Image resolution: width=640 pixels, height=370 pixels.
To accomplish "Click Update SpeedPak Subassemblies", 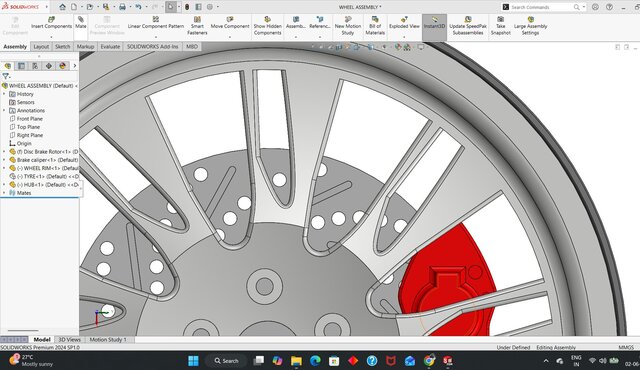I will [x=468, y=26].
